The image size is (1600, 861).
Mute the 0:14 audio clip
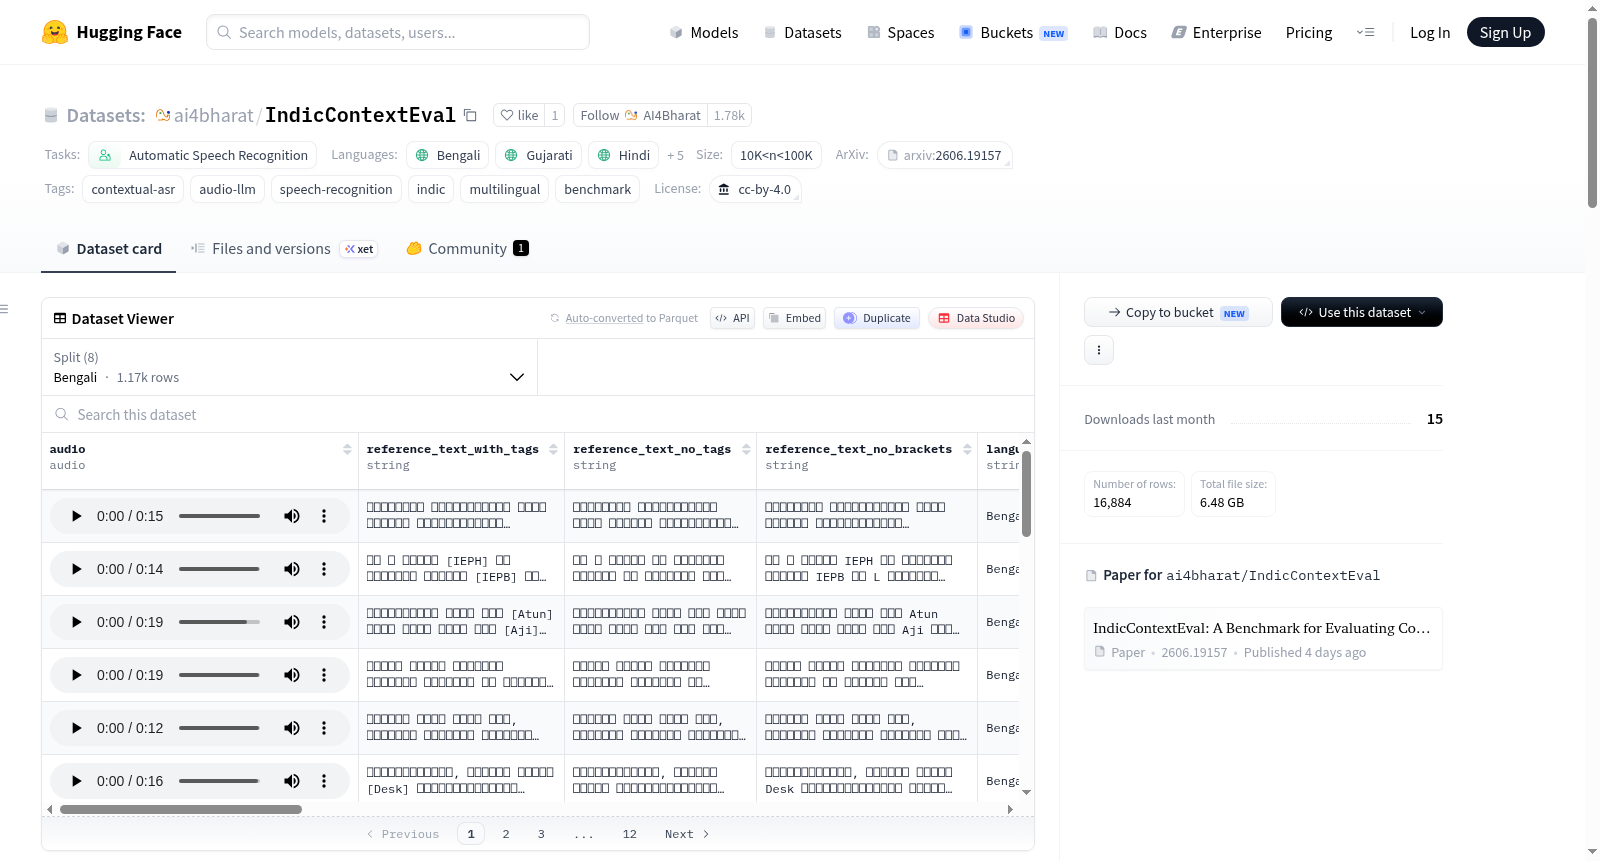(x=292, y=569)
